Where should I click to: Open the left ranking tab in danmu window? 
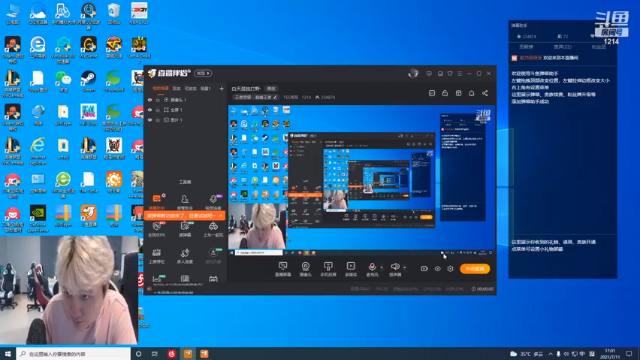[526, 47]
